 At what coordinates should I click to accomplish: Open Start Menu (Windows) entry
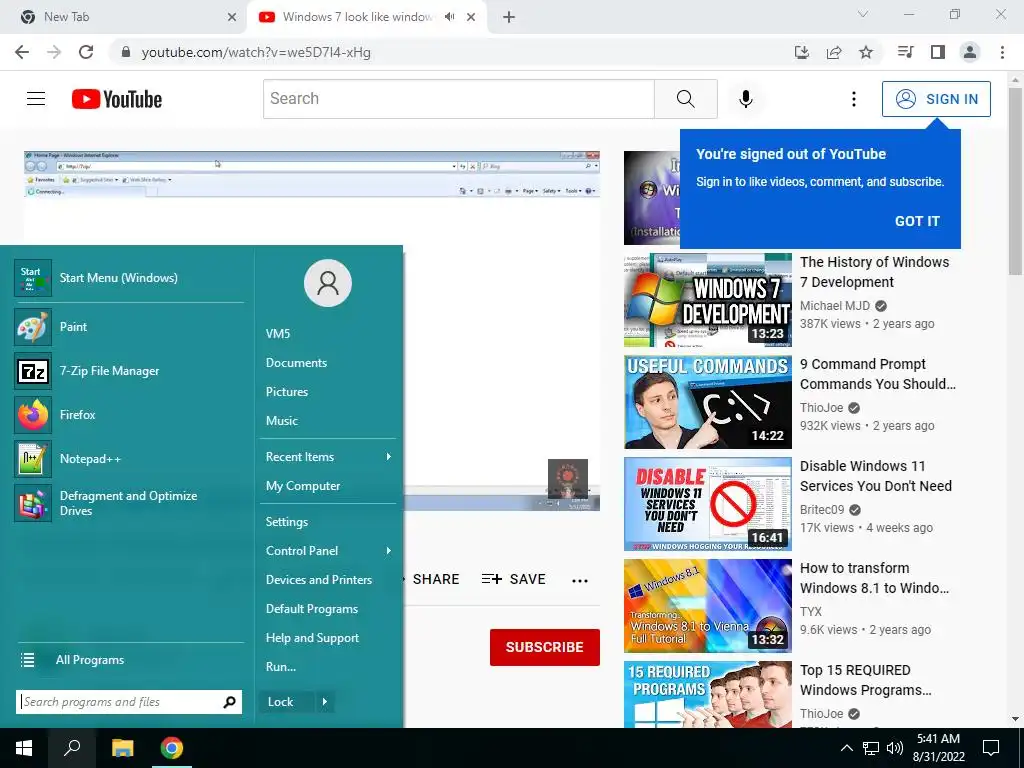(x=129, y=278)
